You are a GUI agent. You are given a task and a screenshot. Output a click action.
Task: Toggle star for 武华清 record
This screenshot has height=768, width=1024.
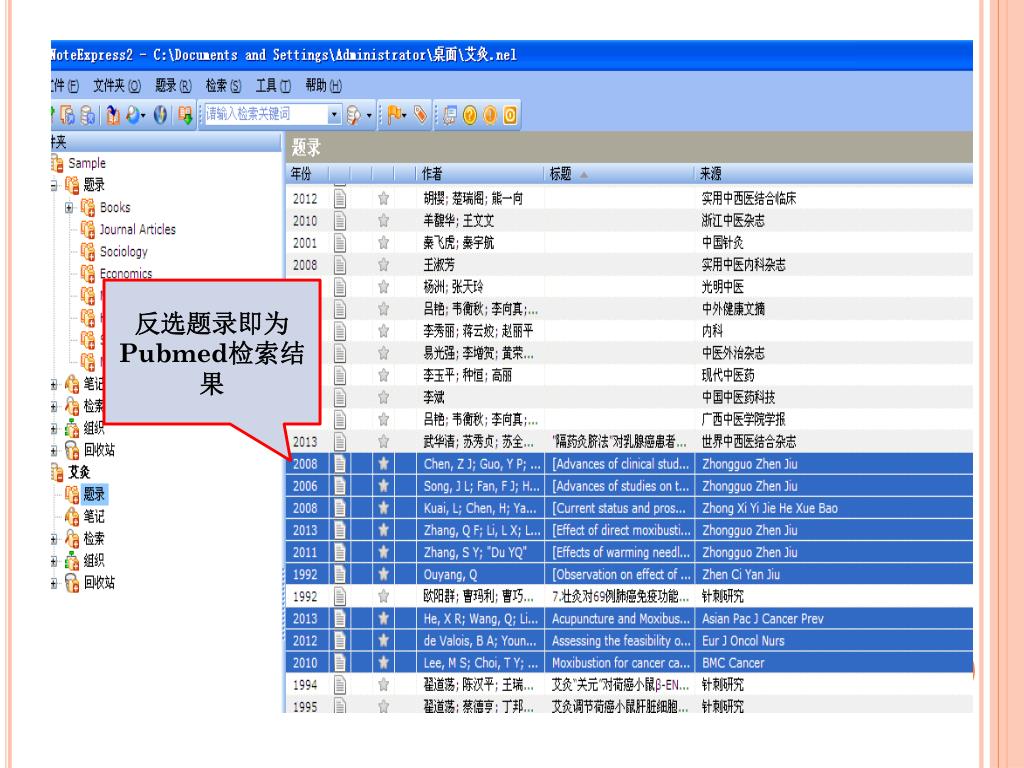(383, 441)
